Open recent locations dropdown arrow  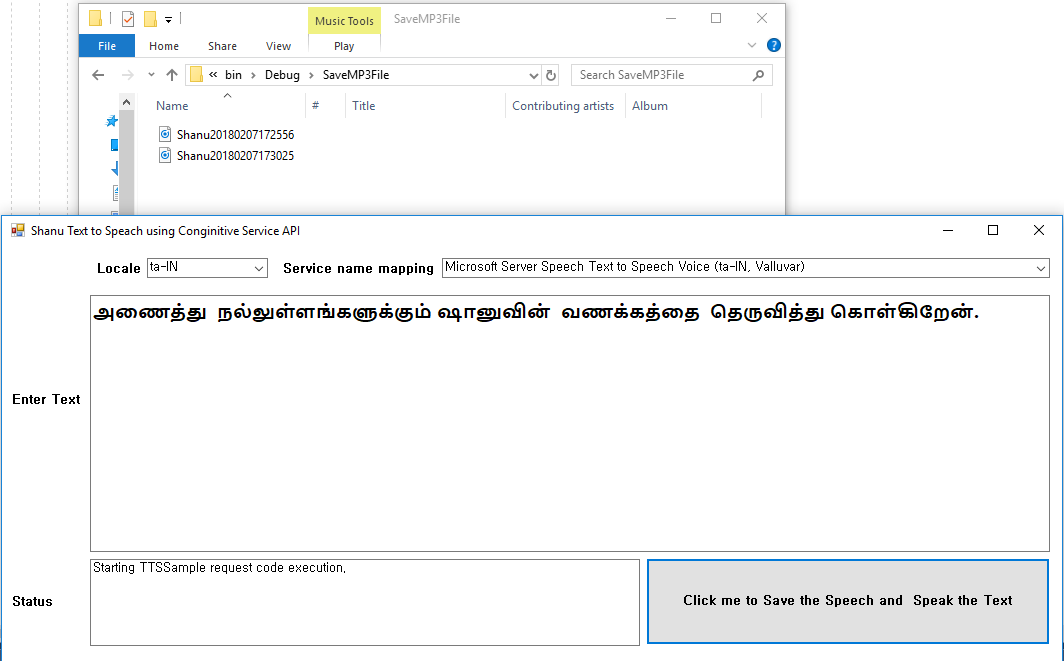(151, 75)
